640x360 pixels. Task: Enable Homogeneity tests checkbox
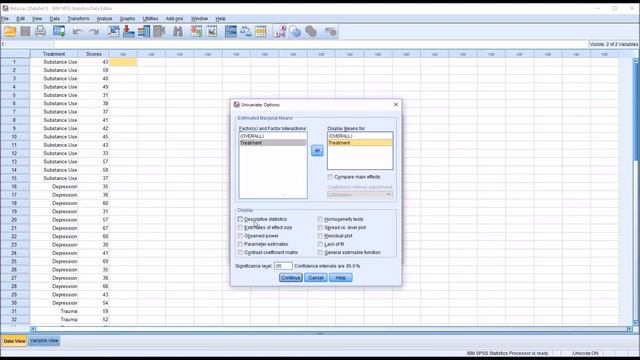(x=320, y=219)
